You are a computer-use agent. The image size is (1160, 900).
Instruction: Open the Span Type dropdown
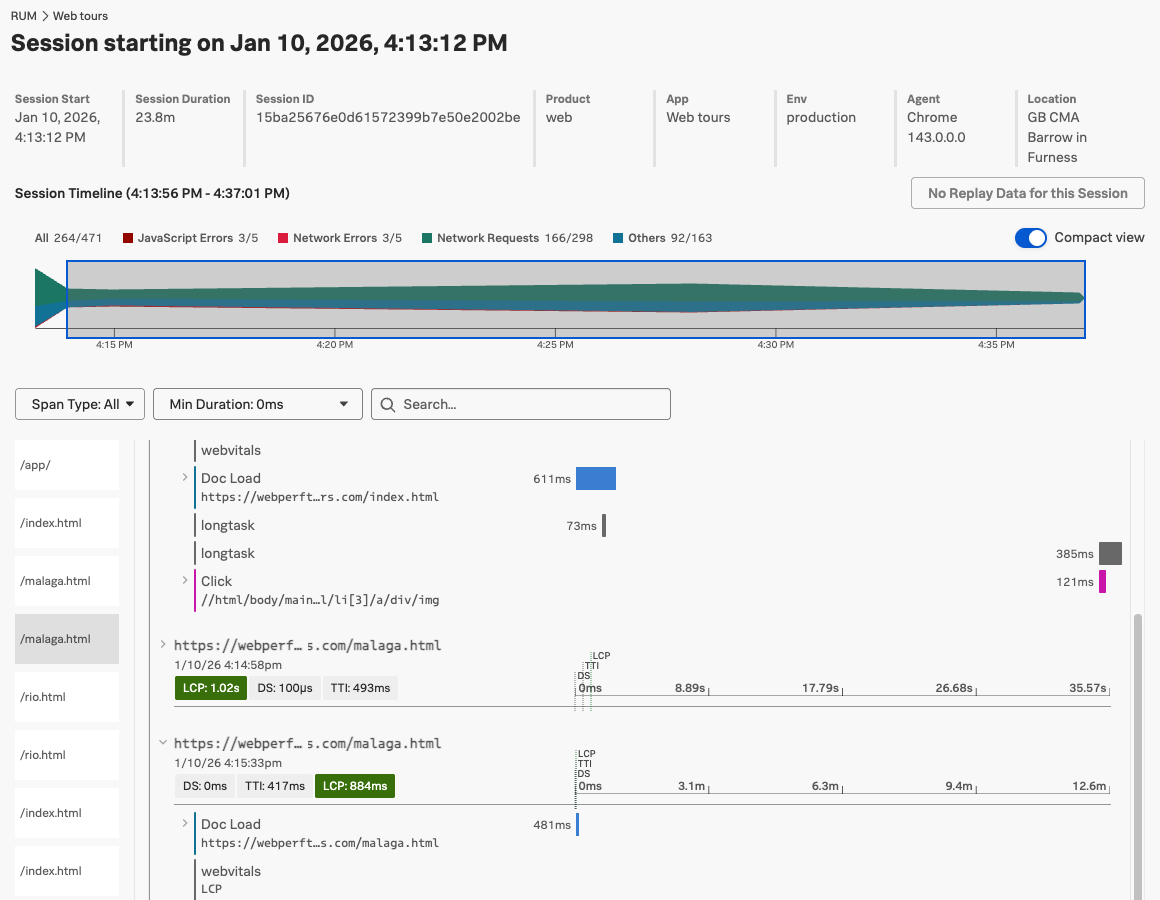[79, 404]
